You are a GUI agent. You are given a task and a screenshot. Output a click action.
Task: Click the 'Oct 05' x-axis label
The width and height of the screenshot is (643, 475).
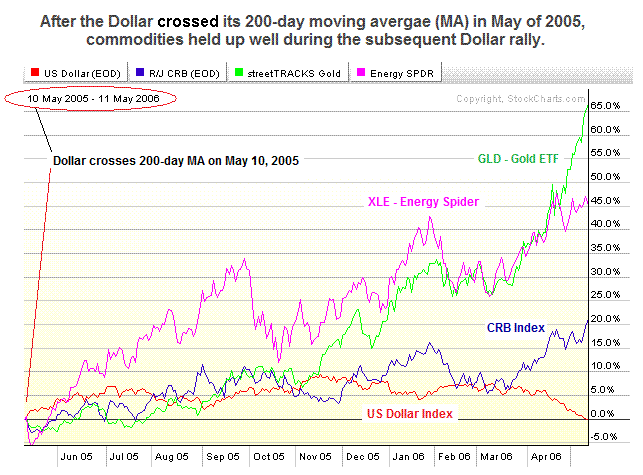tap(269, 457)
